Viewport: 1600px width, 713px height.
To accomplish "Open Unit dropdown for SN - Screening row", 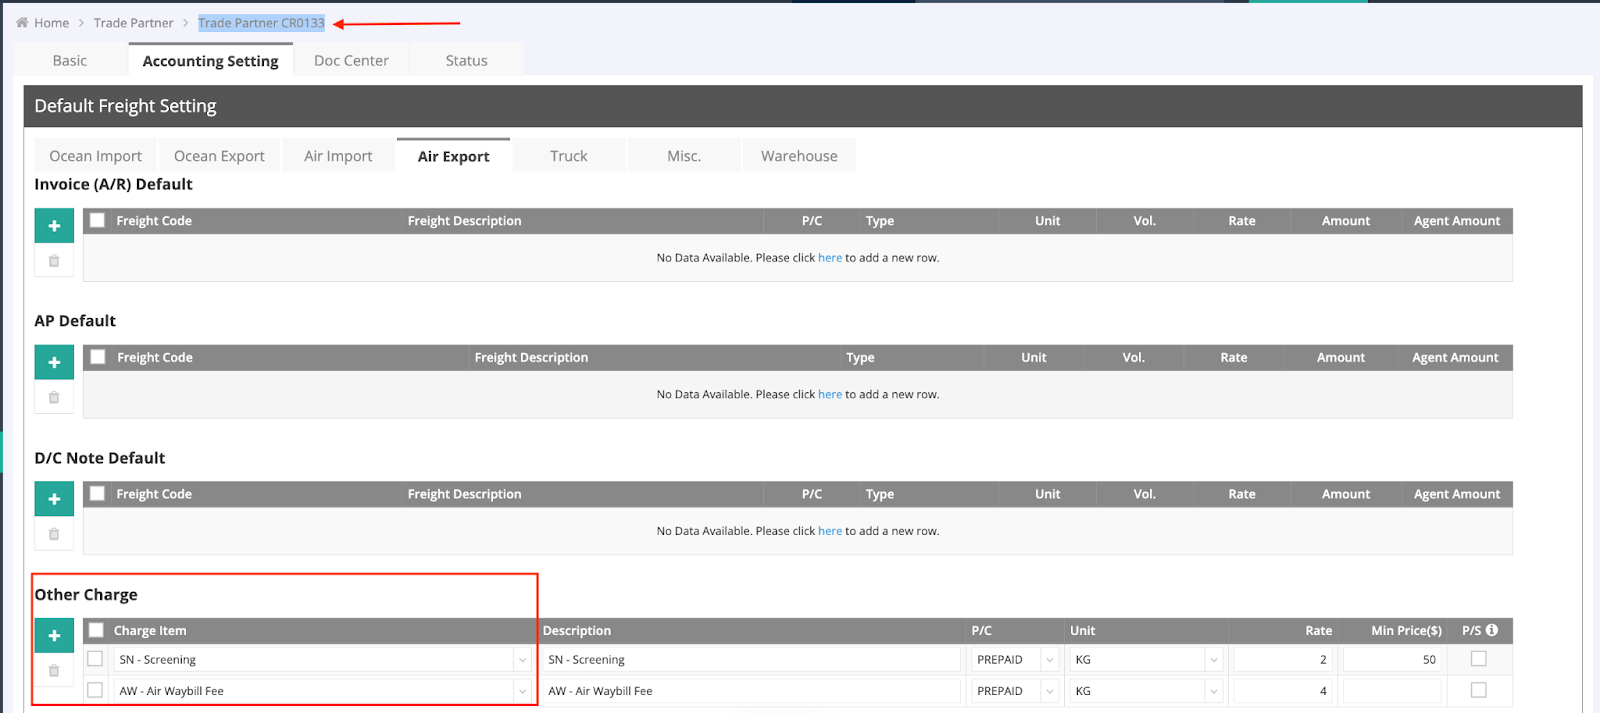I will tap(1213, 660).
